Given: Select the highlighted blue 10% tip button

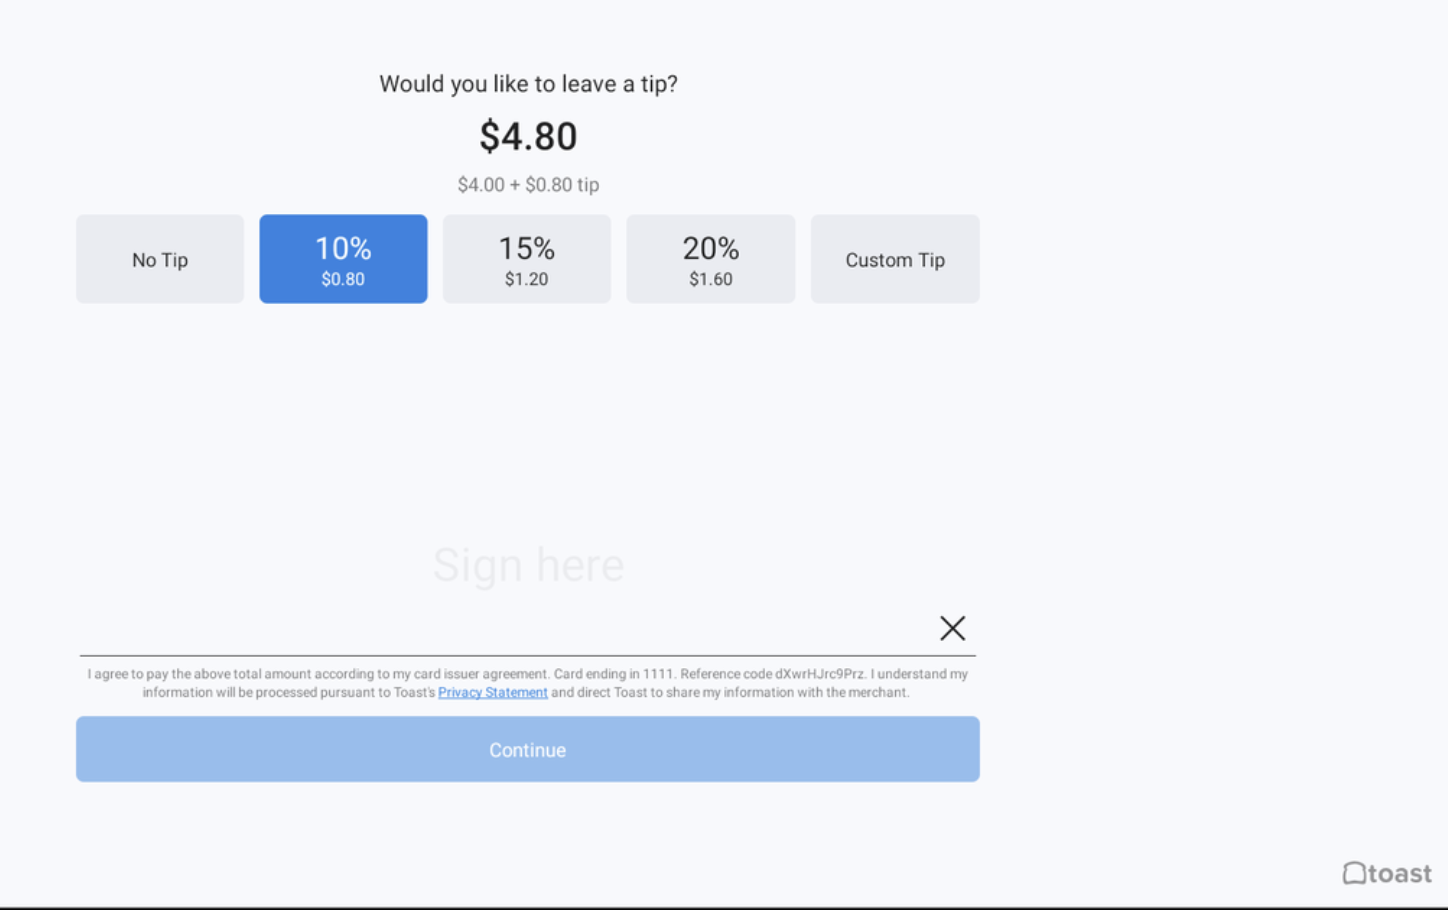Looking at the screenshot, I should pyautogui.click(x=343, y=258).
